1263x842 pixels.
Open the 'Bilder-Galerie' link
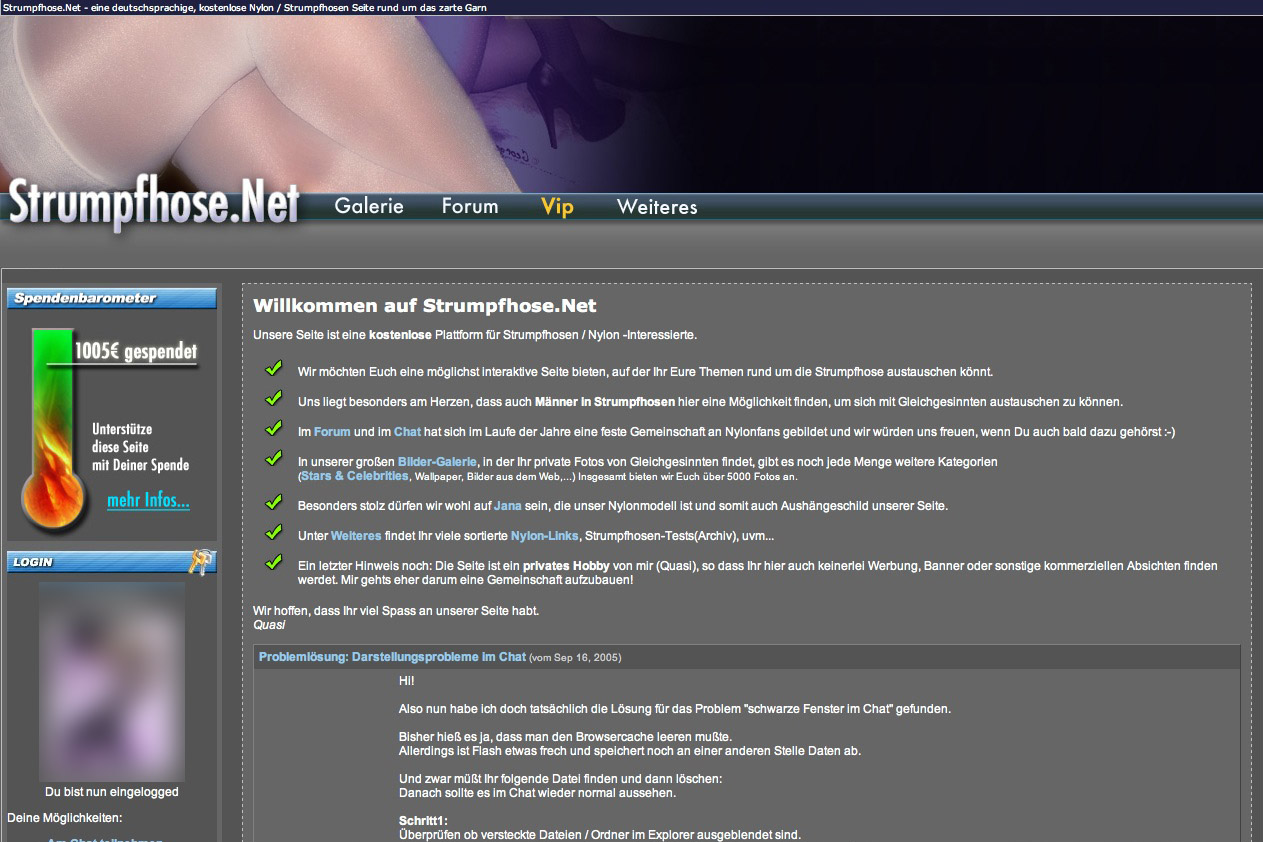[x=437, y=462]
